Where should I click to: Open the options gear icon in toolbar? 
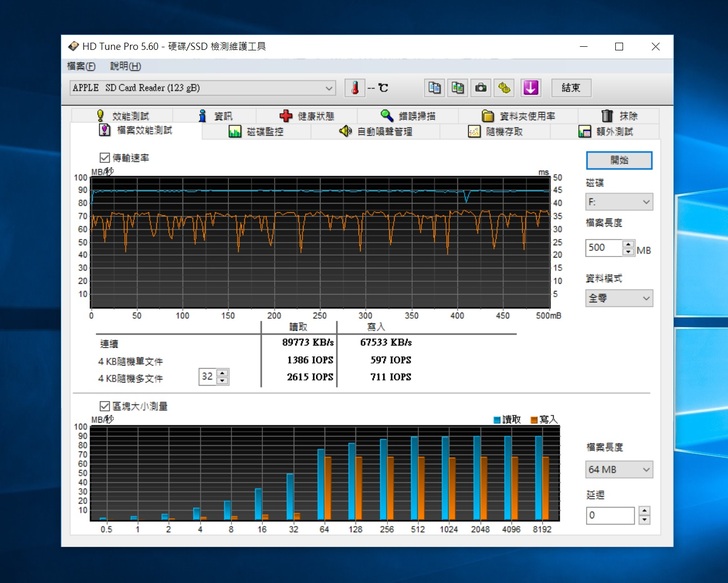[x=505, y=88]
